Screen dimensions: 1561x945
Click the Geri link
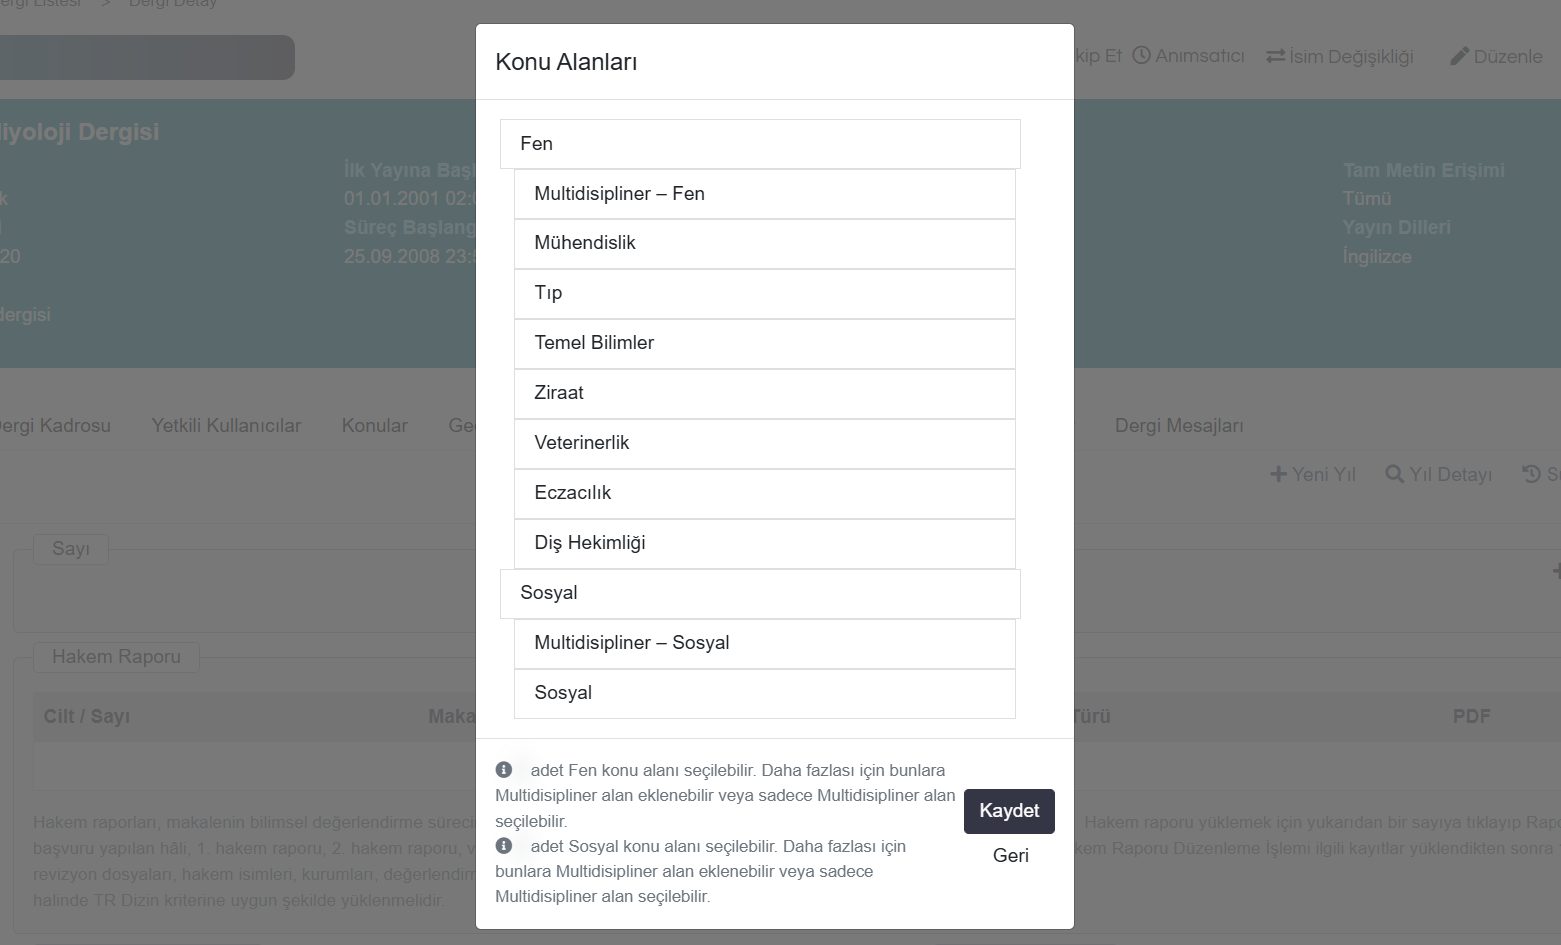pos(1010,856)
